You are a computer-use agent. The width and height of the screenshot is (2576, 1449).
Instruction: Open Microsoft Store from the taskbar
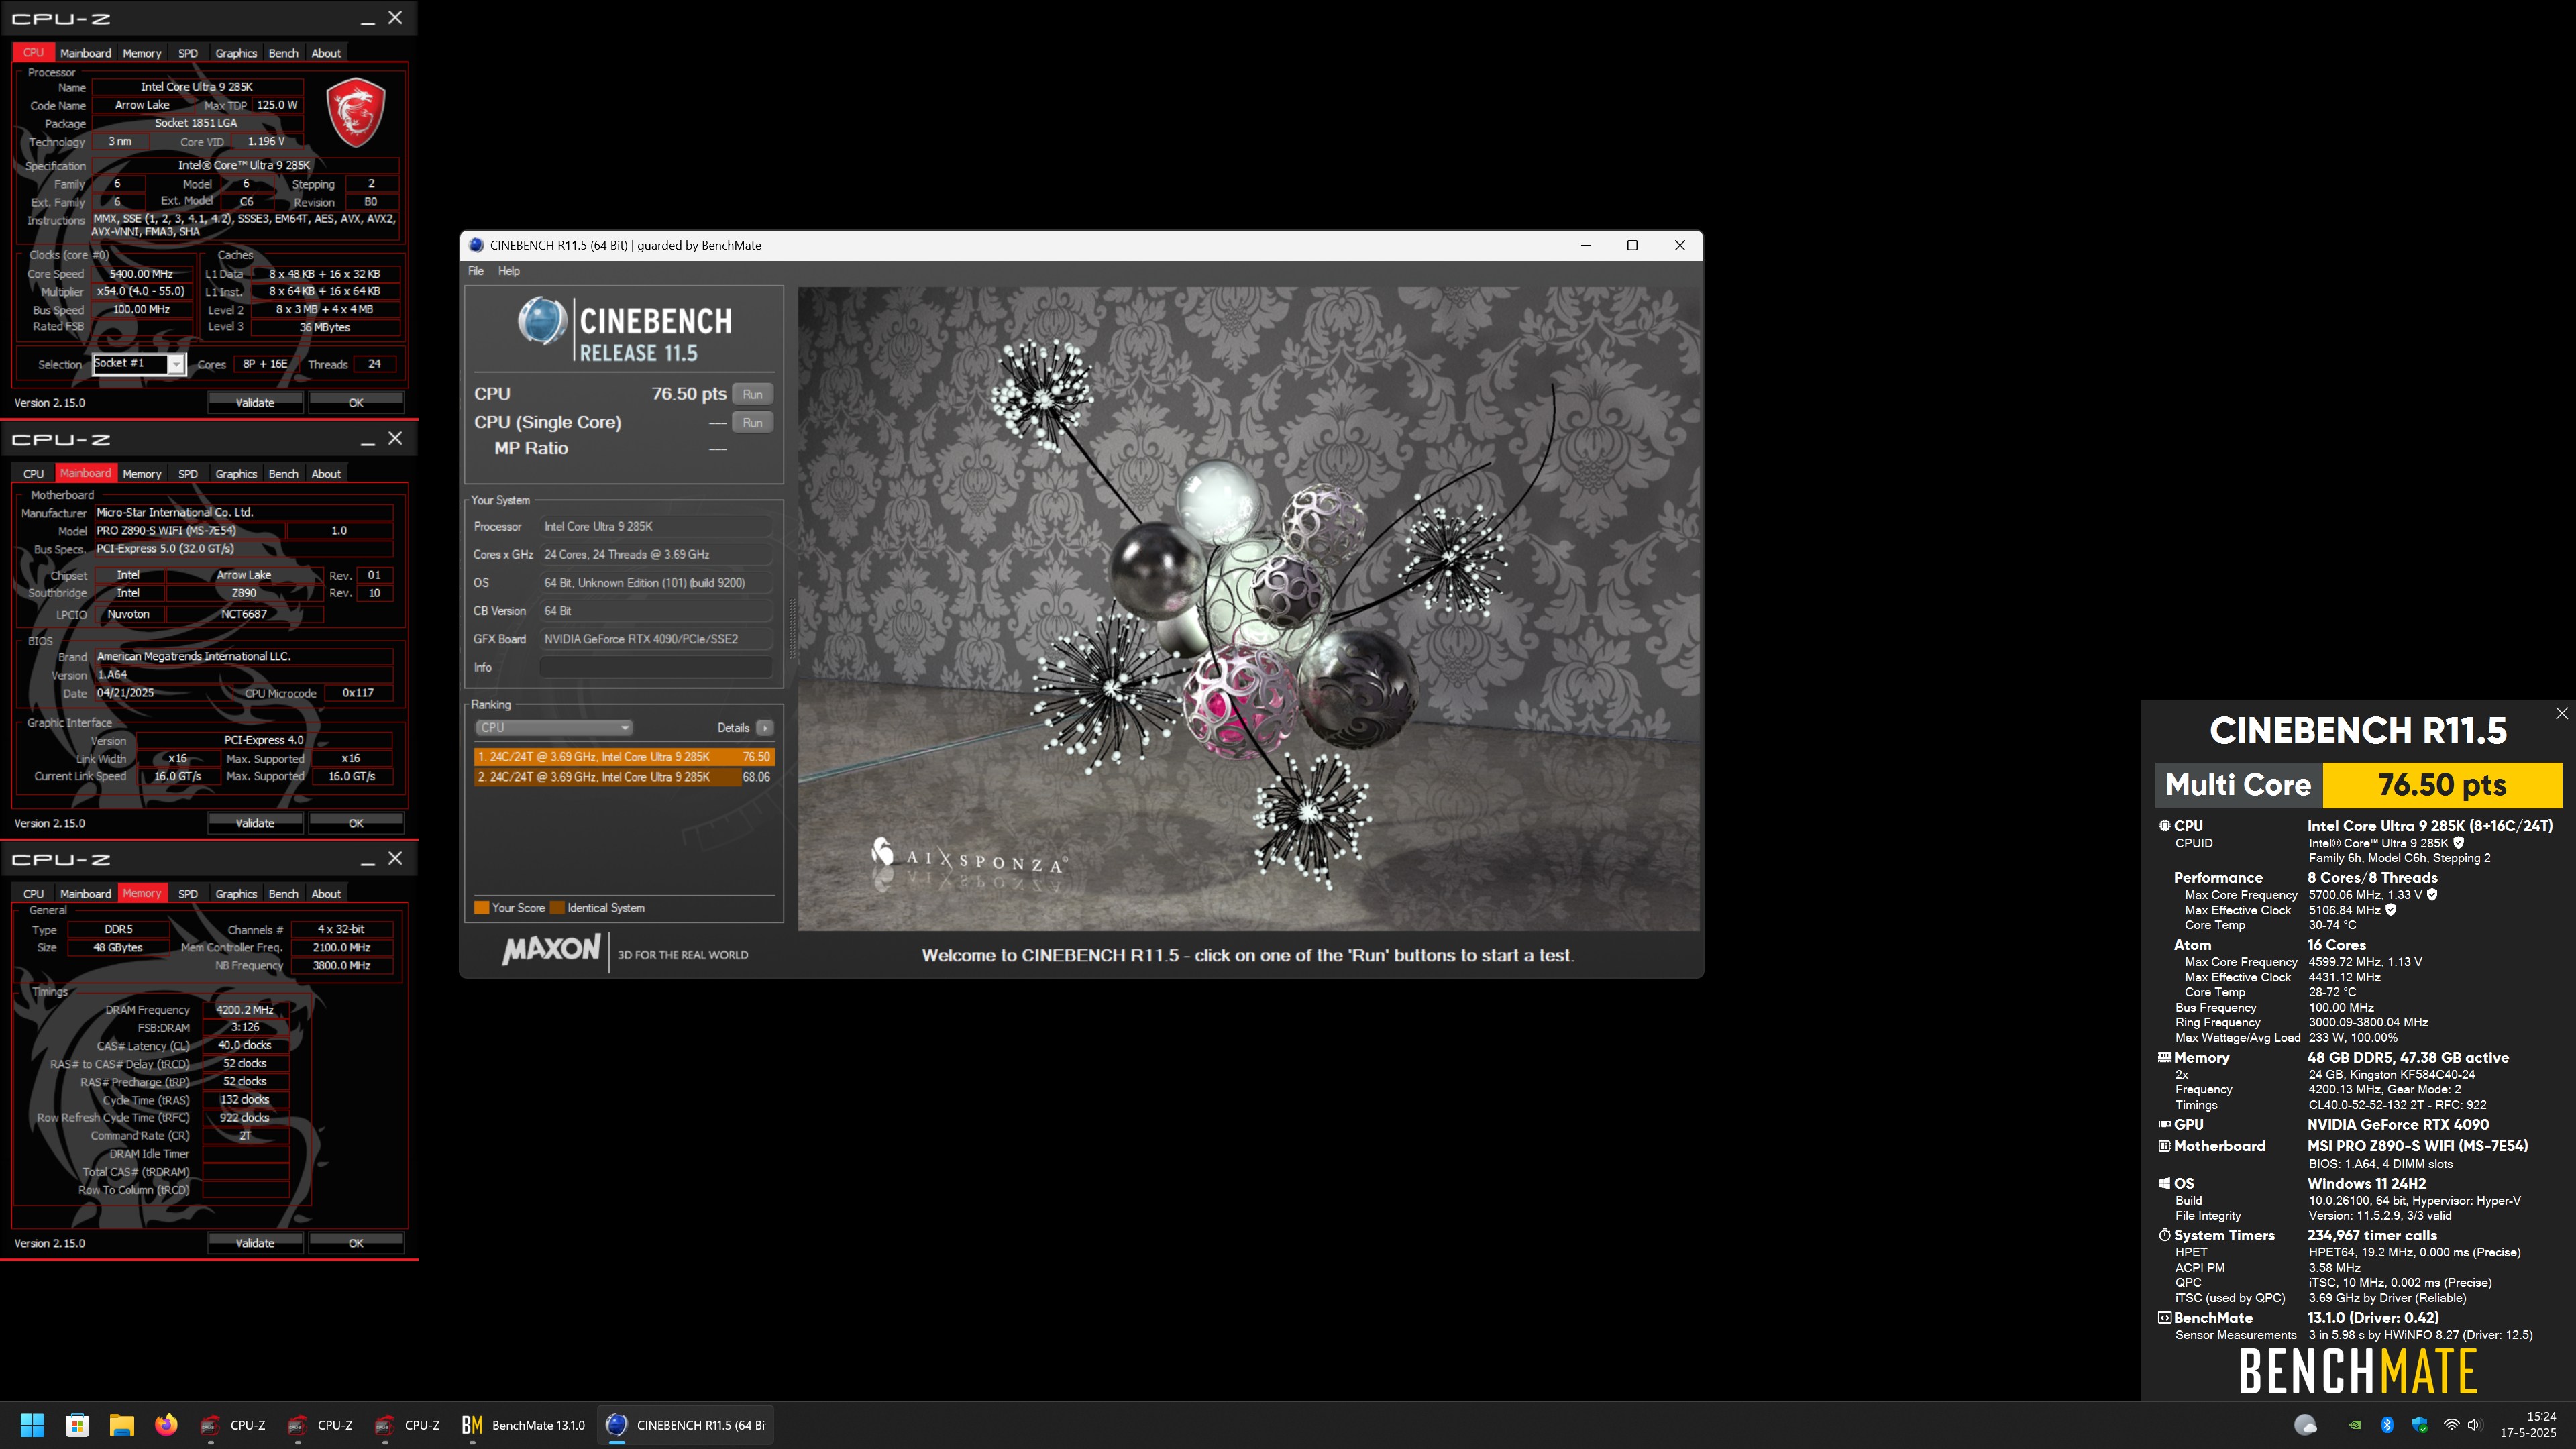pos(77,1425)
